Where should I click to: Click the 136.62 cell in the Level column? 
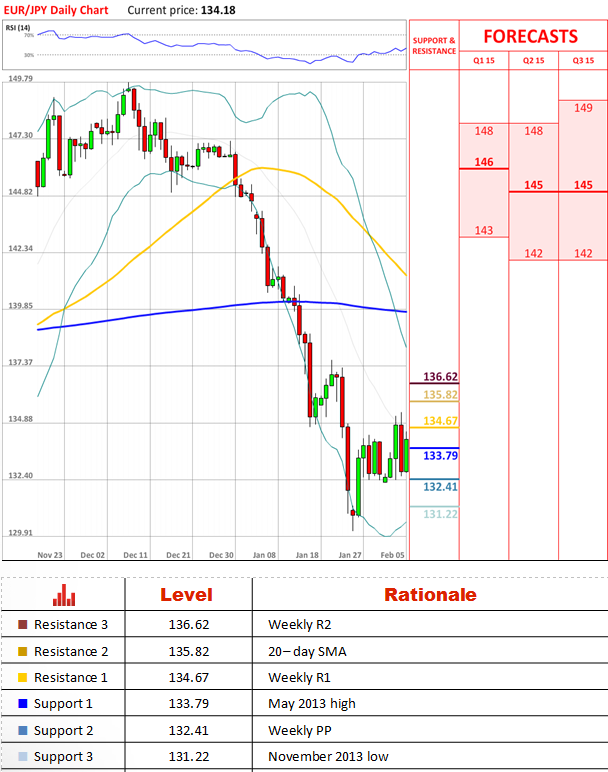(x=189, y=624)
